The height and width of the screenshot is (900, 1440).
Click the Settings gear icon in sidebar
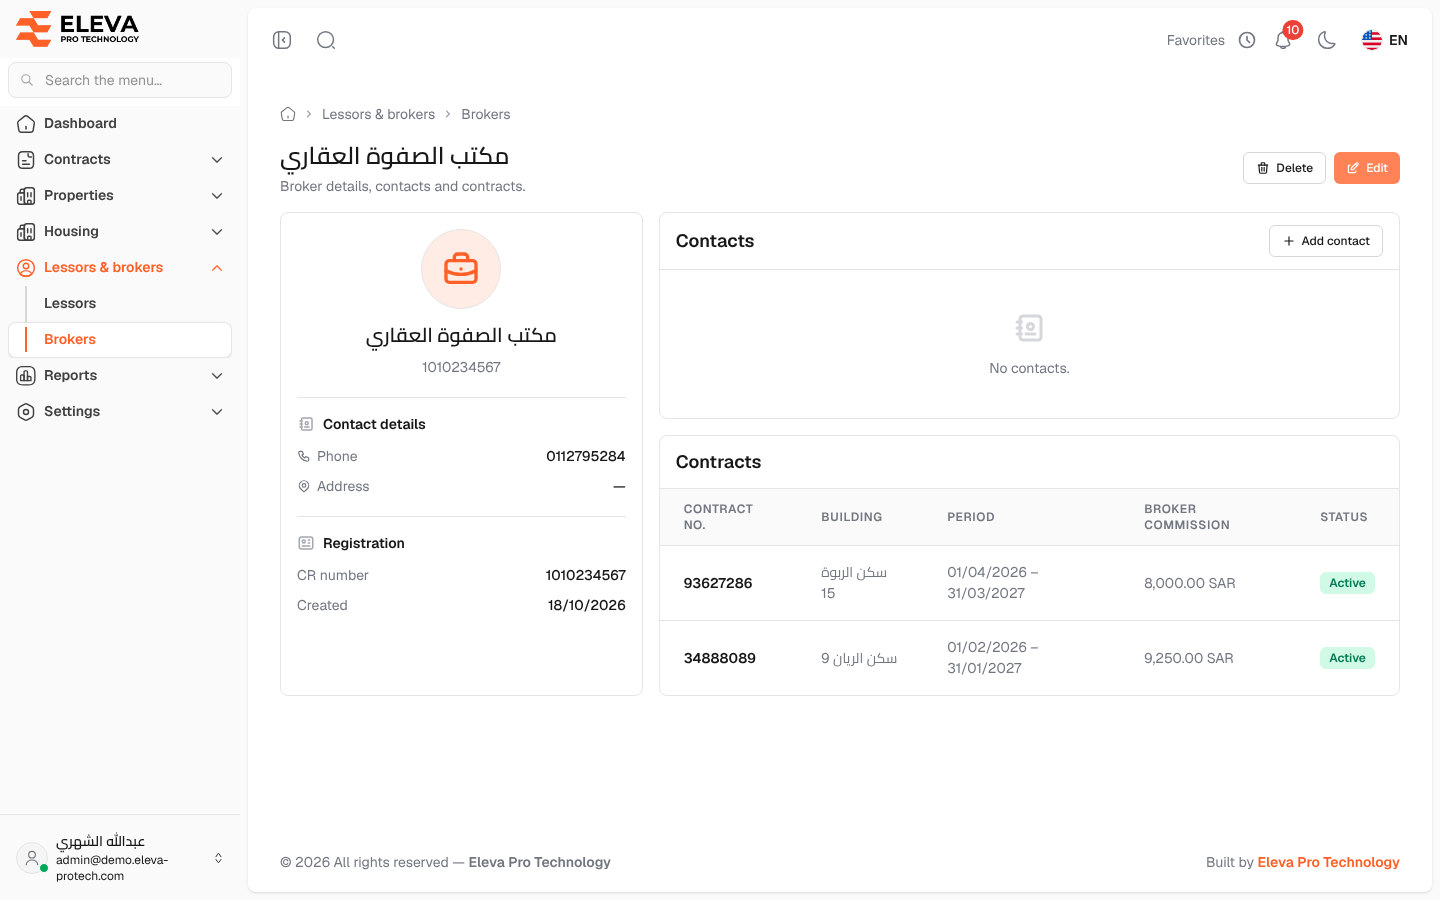(x=26, y=412)
